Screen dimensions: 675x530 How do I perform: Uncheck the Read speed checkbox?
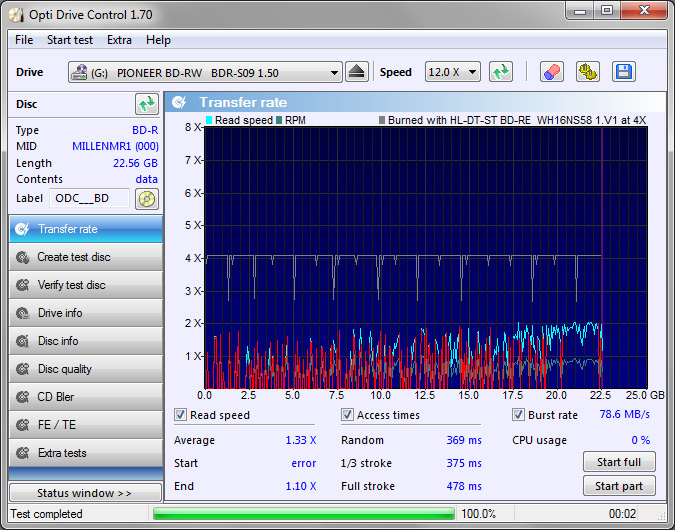pyautogui.click(x=181, y=415)
